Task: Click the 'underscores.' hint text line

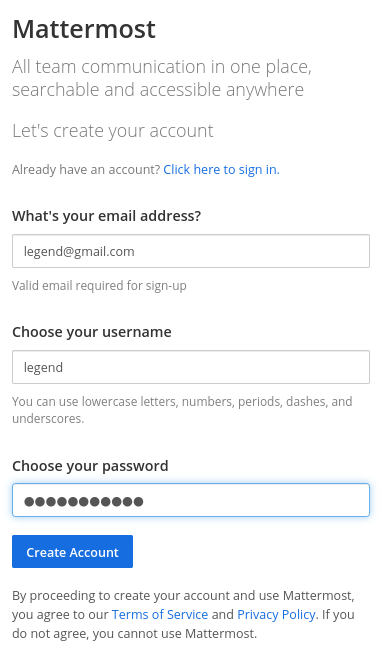Action: click(48, 419)
